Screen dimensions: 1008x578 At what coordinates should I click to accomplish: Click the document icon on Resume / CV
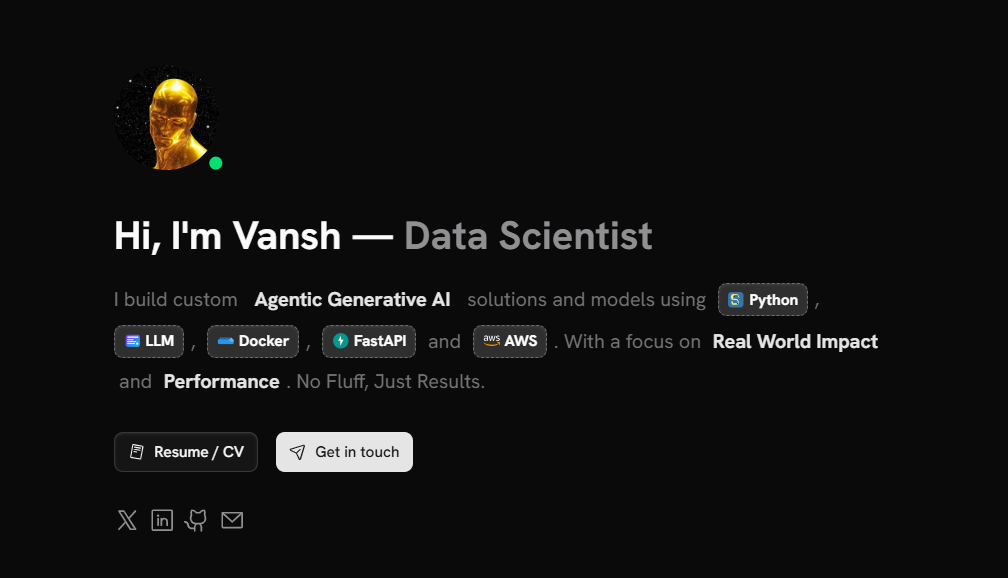point(136,452)
